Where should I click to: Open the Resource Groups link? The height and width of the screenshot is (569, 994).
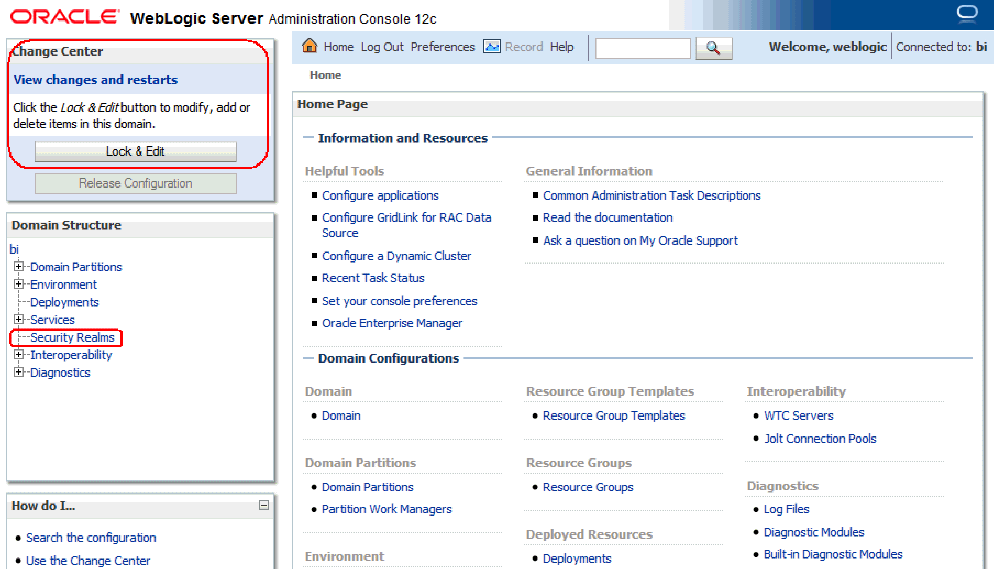pyautogui.click(x=588, y=487)
